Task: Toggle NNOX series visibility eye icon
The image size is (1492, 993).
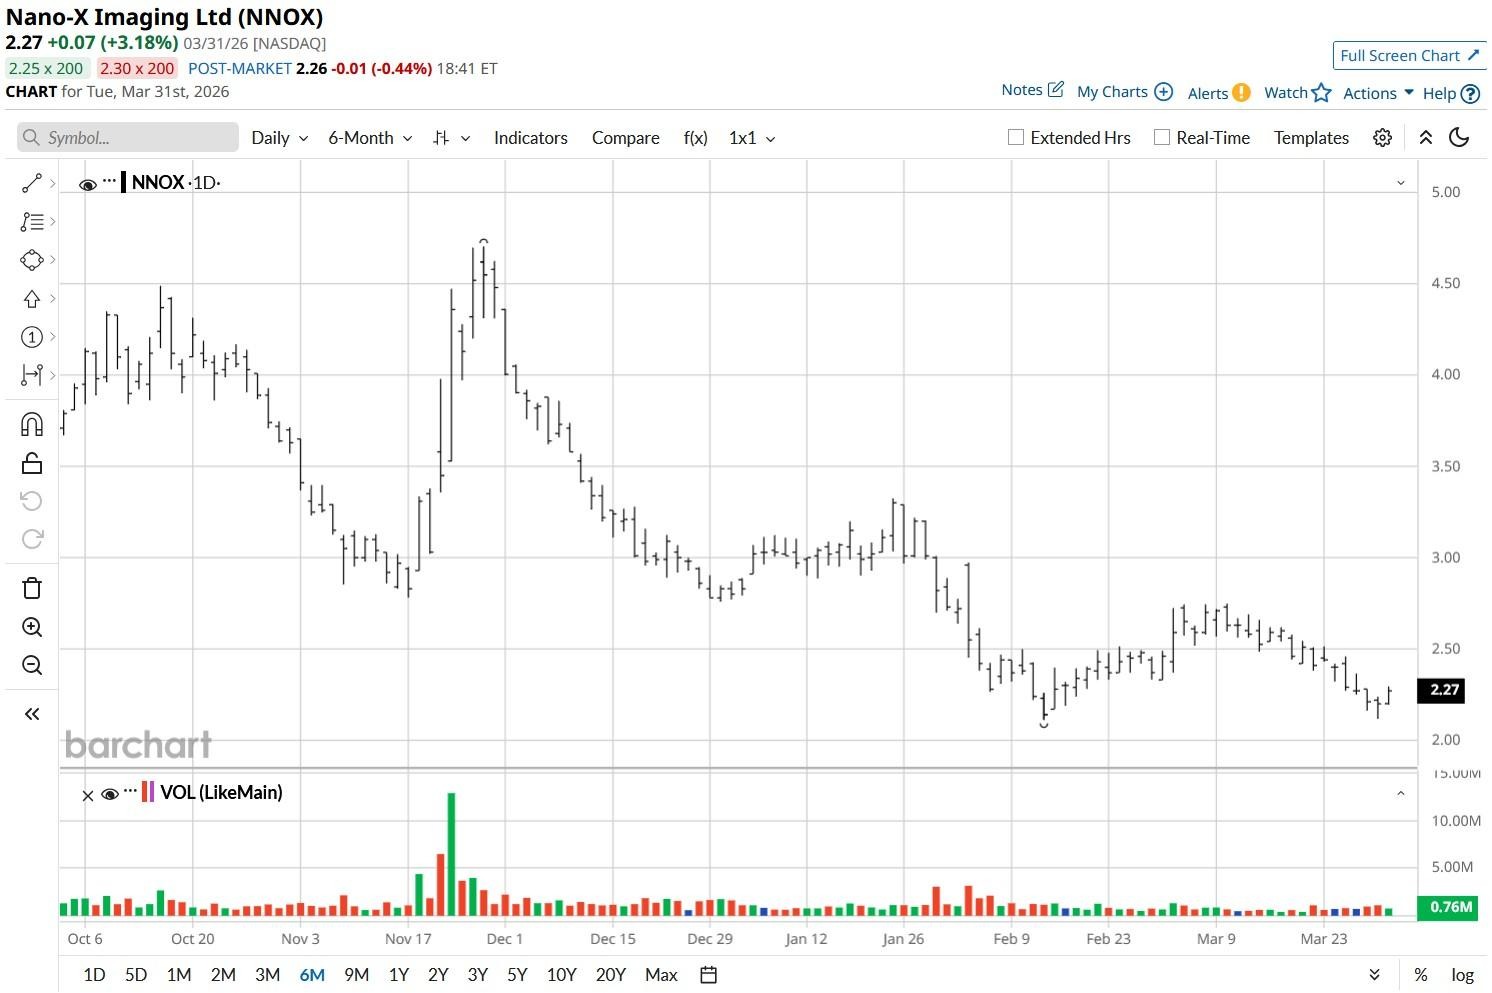Action: coord(88,184)
